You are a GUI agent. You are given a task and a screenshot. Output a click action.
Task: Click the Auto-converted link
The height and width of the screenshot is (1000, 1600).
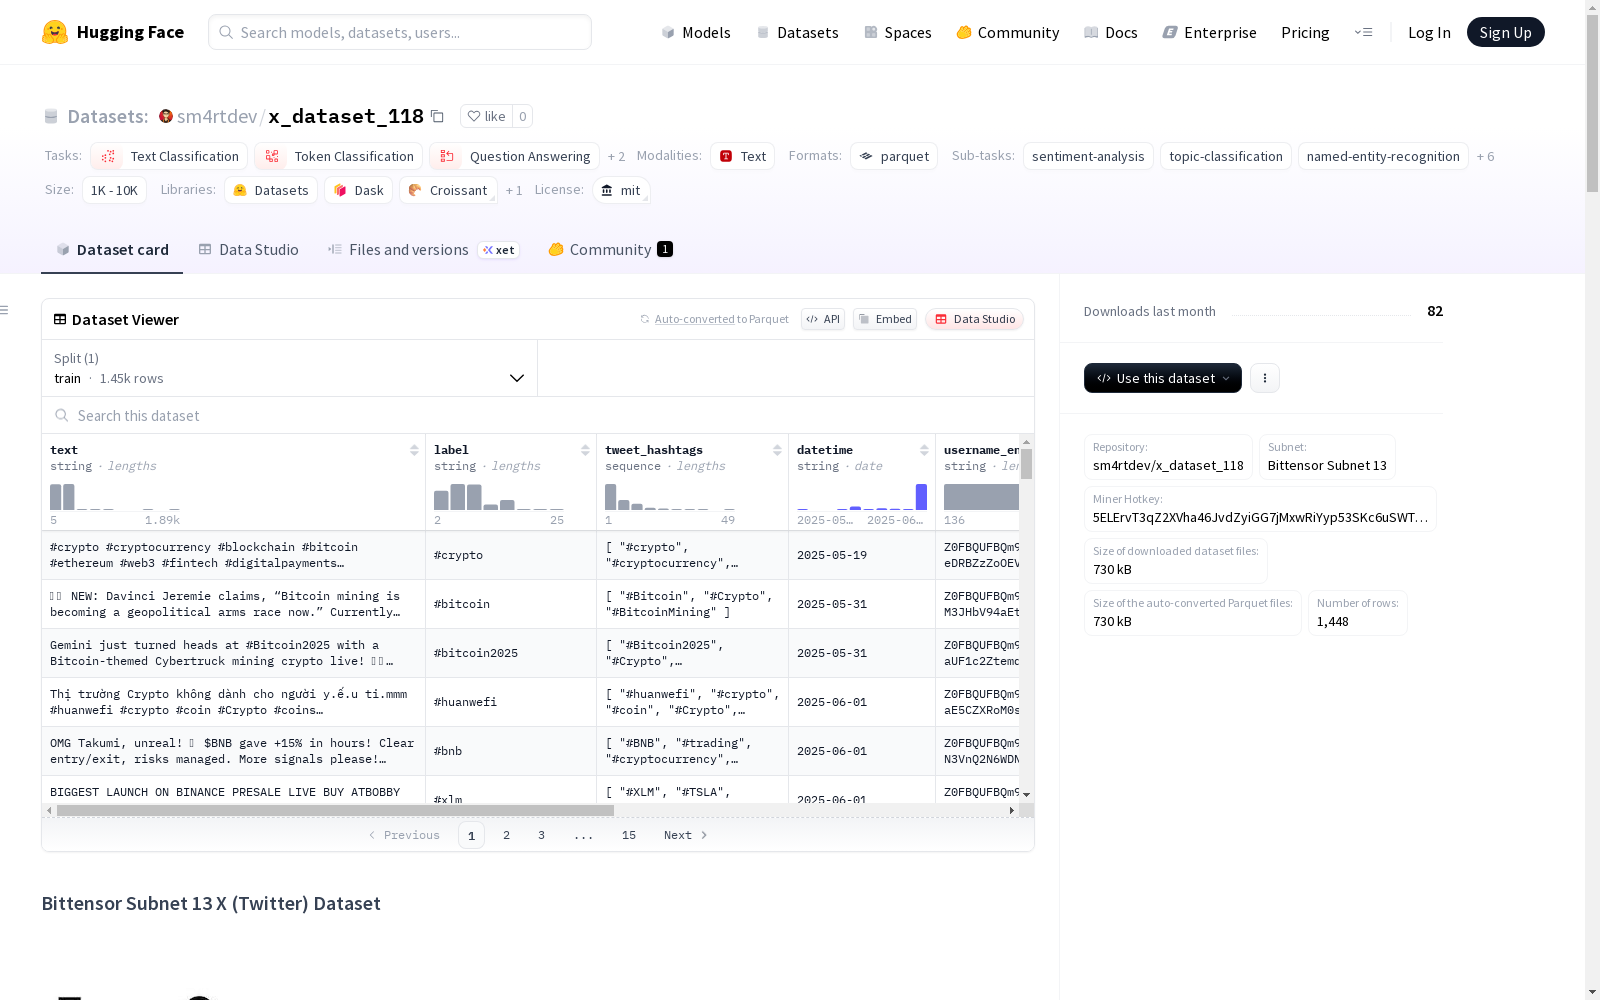695,319
